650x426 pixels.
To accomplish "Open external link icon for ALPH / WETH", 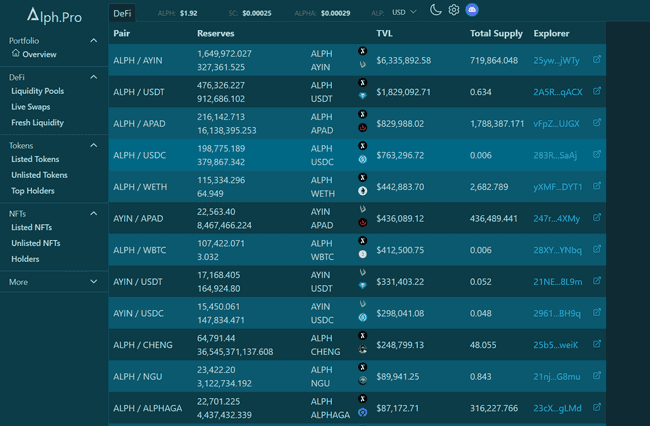I will (598, 187).
